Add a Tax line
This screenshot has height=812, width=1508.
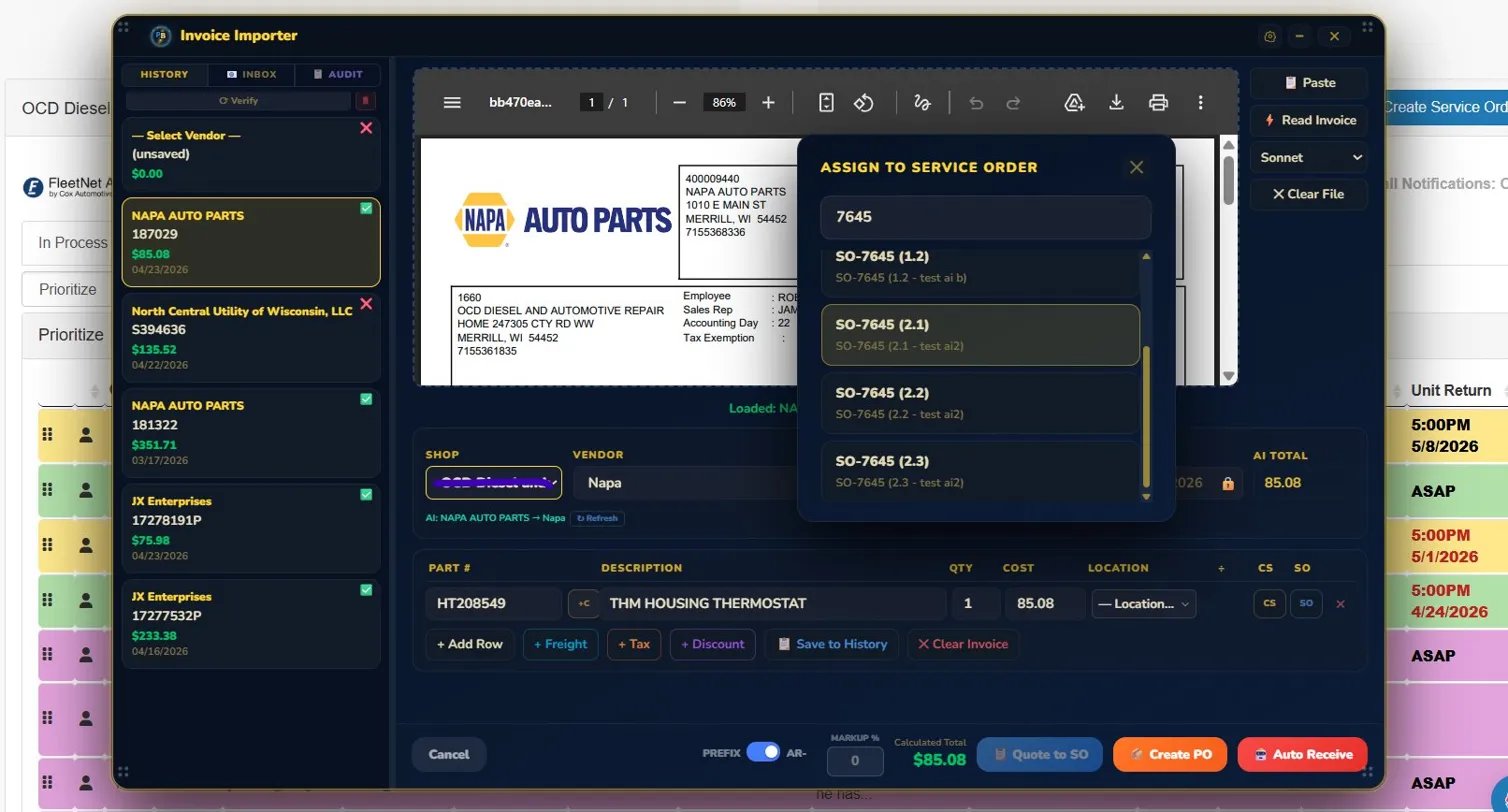(x=634, y=644)
